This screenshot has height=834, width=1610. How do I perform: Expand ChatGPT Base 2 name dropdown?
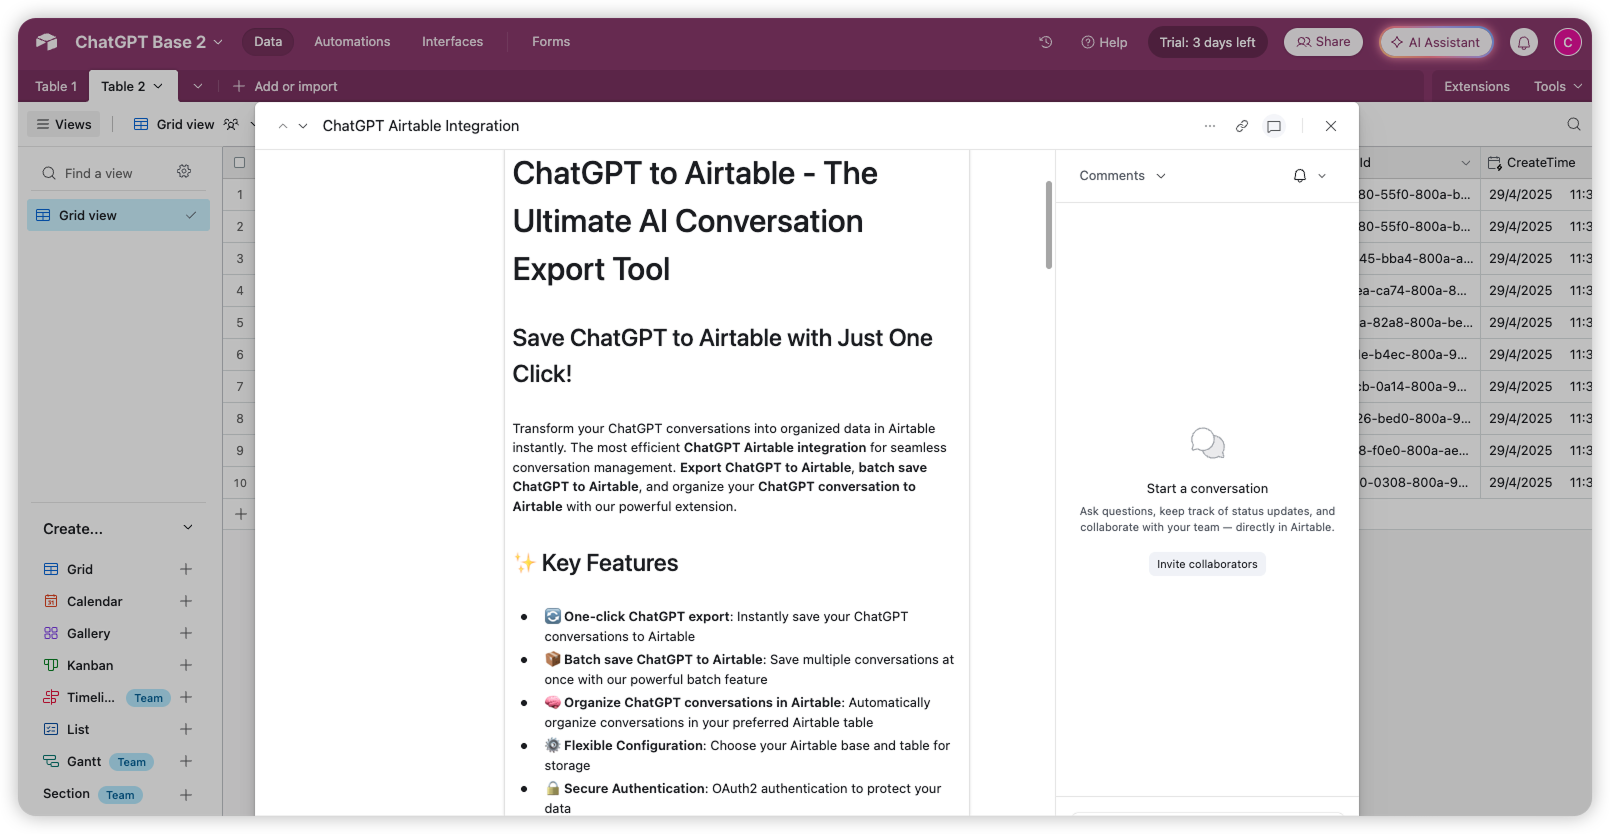click(x=218, y=42)
